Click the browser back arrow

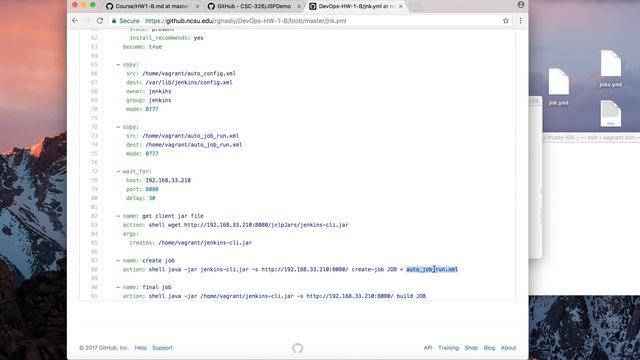tap(75, 20)
